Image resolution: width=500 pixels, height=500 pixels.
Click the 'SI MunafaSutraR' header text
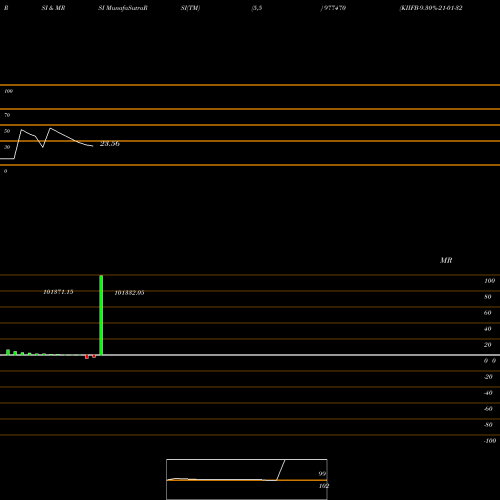click(123, 8)
